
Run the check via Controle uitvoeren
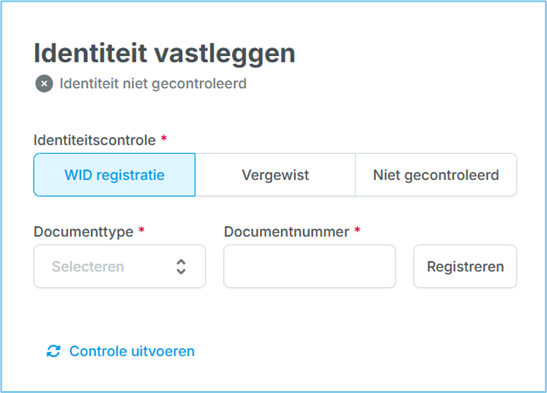tap(121, 351)
